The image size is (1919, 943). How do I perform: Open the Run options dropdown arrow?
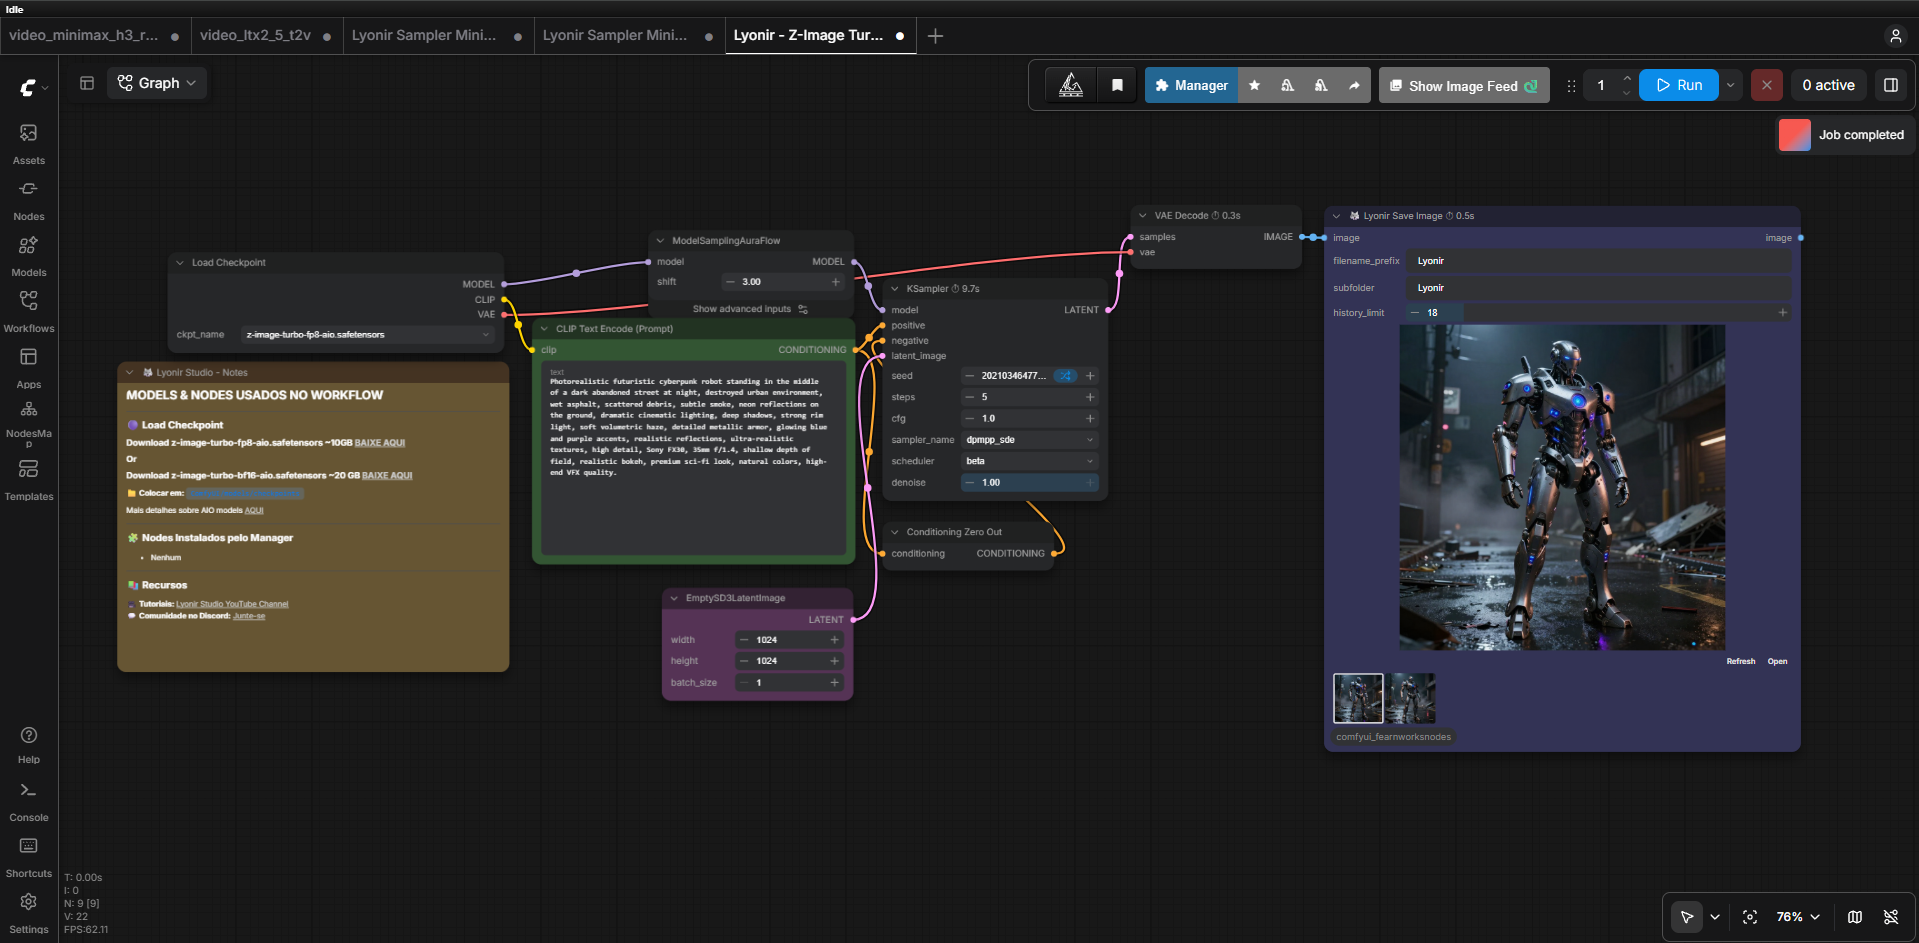coord(1730,85)
